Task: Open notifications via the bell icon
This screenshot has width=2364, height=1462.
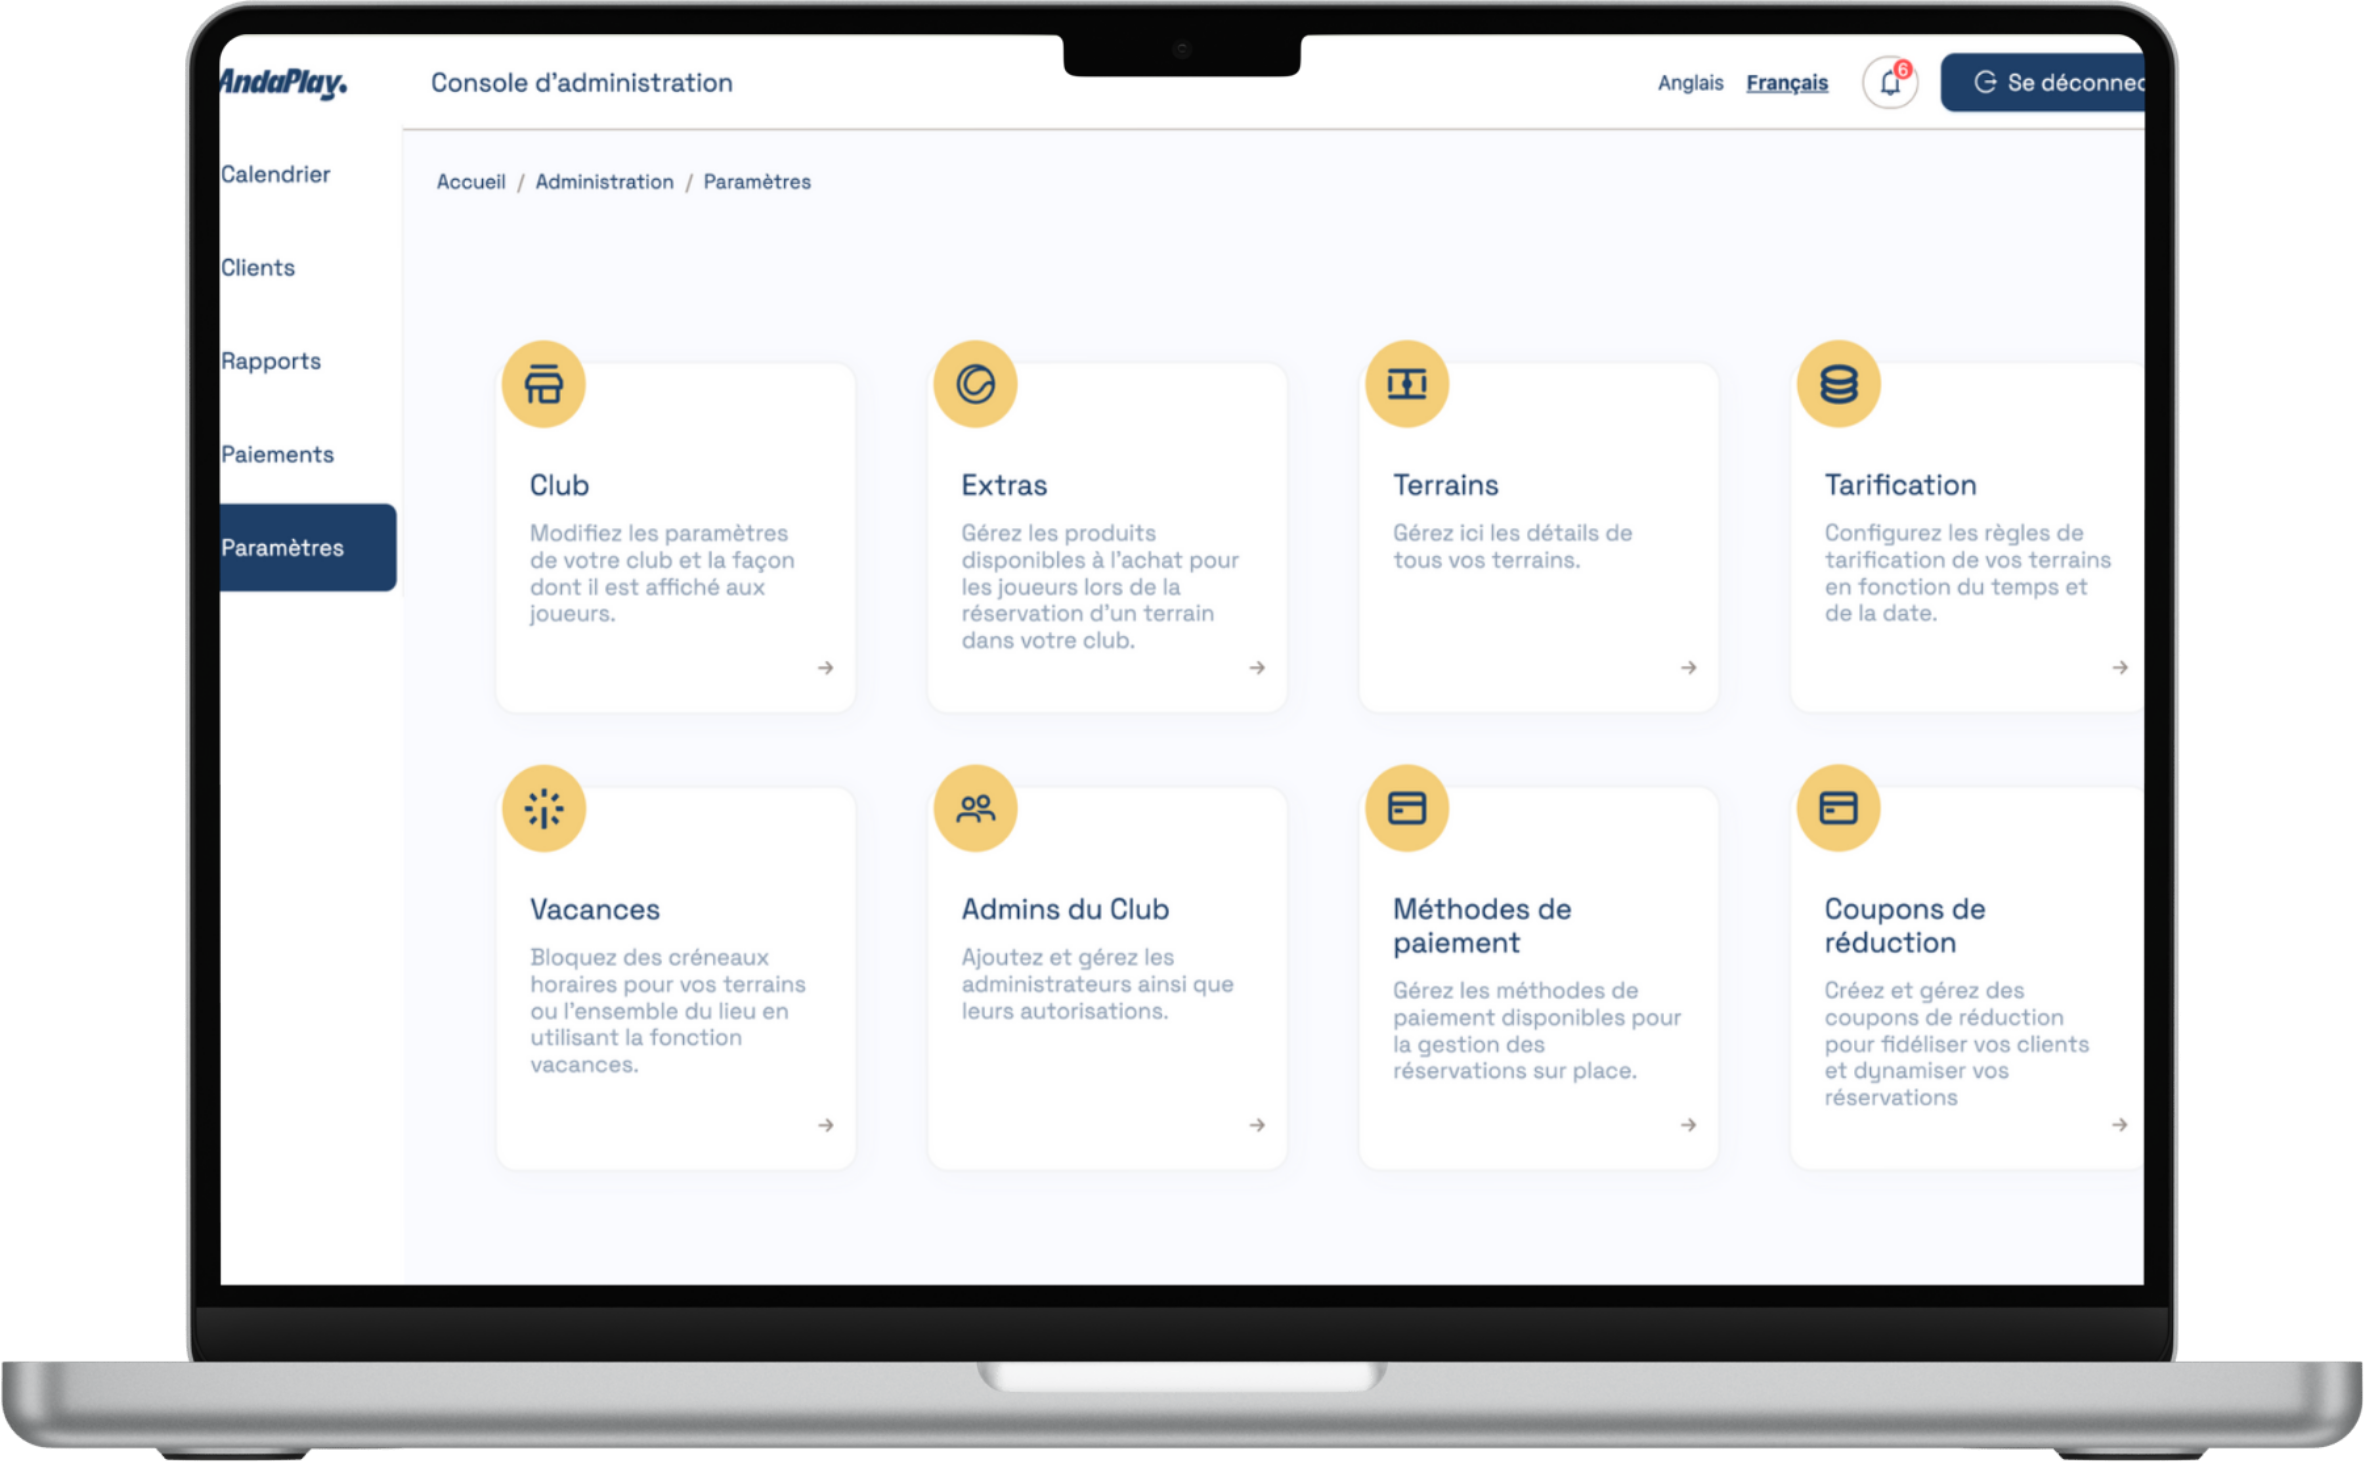Action: click(1889, 82)
